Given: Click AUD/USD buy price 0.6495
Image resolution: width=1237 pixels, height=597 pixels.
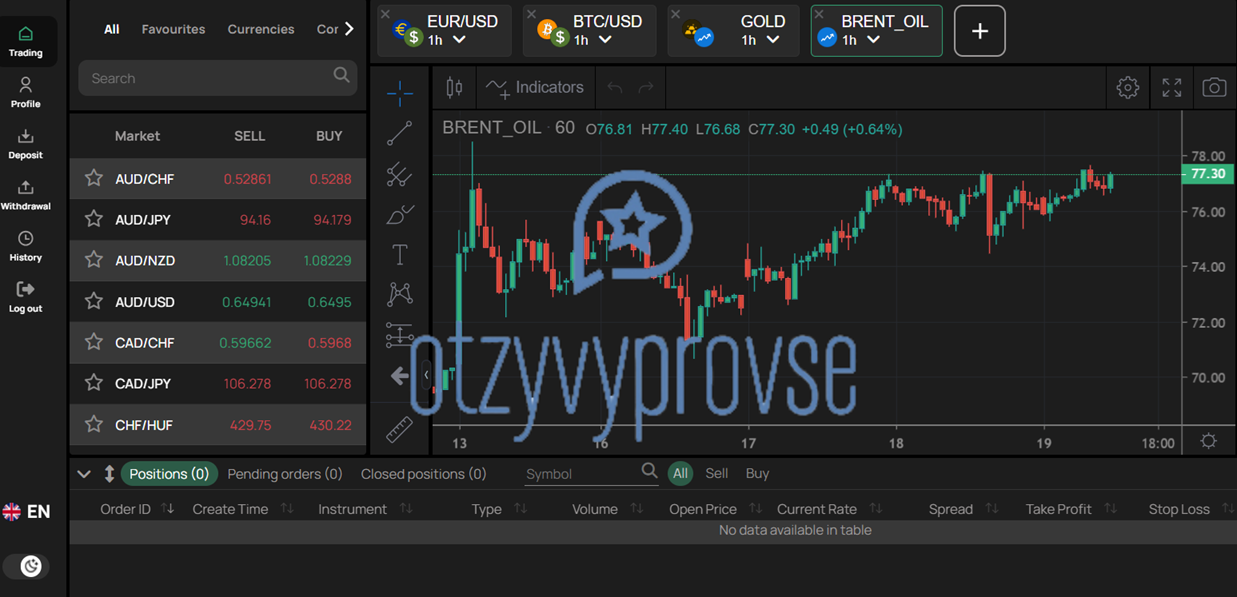Looking at the screenshot, I should [x=329, y=301].
